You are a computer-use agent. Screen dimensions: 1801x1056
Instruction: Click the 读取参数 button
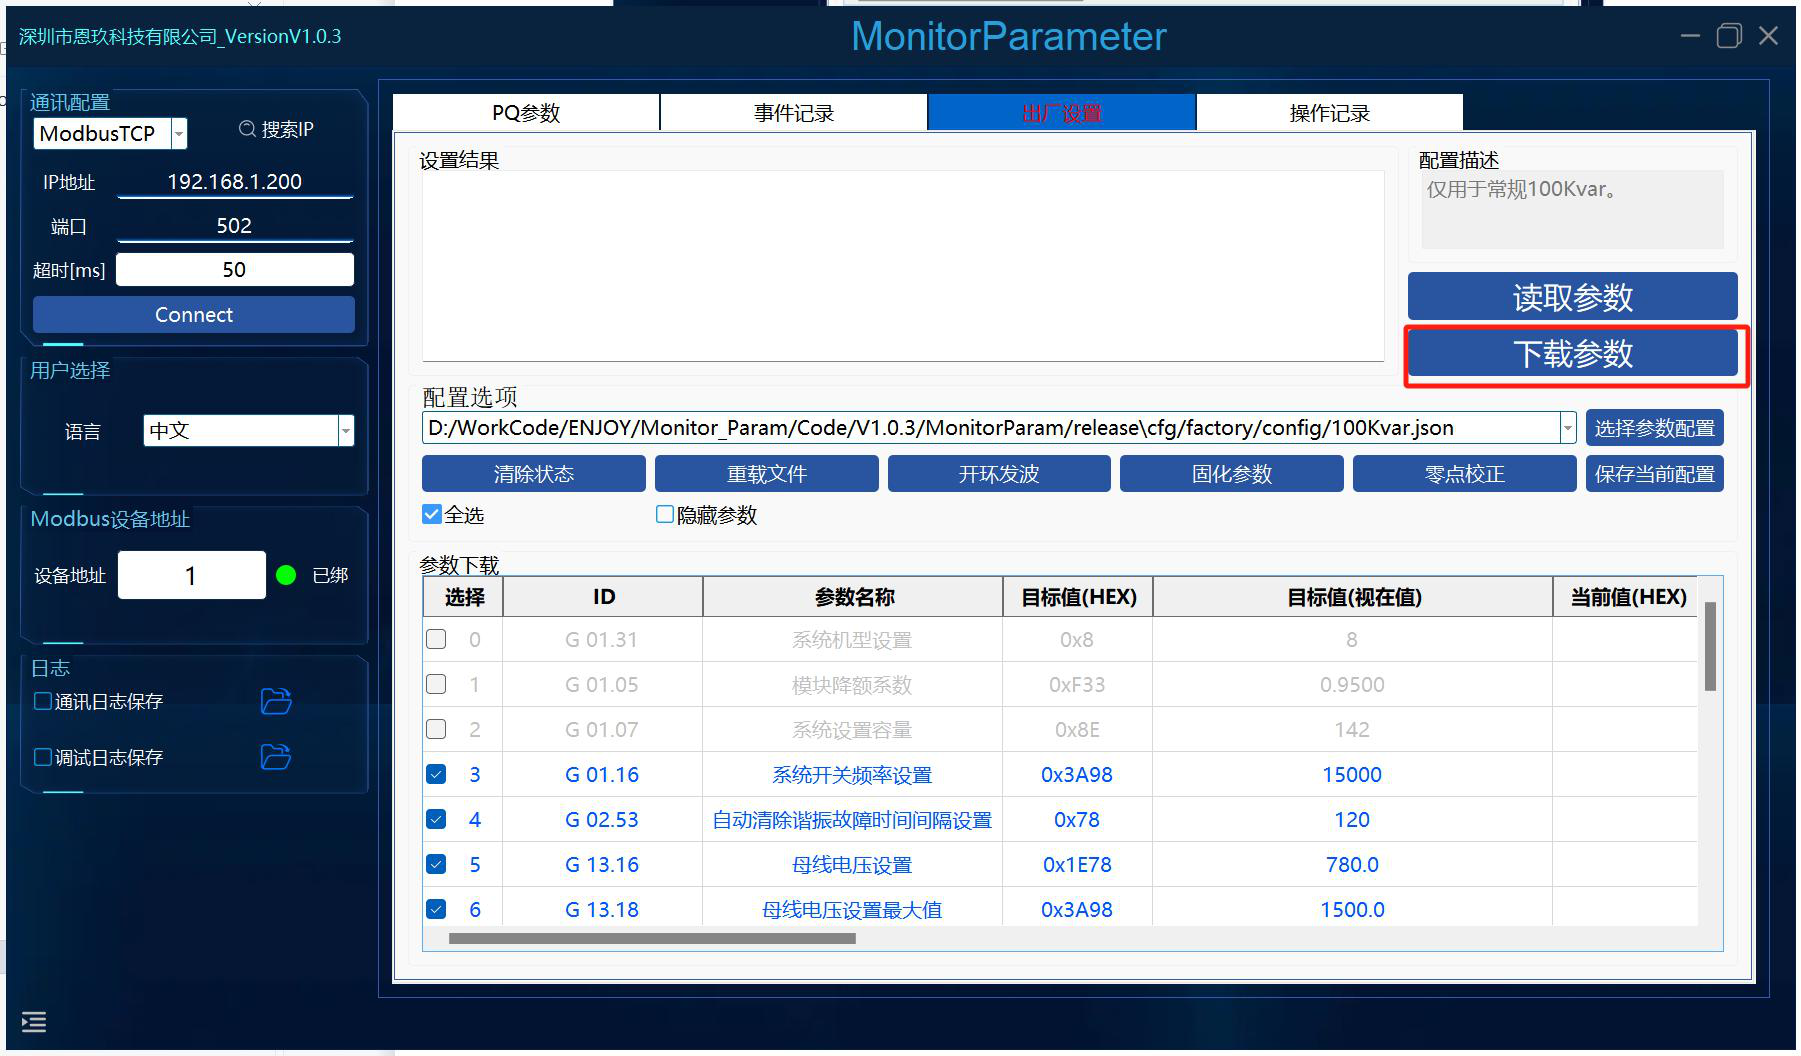pyautogui.click(x=1573, y=297)
